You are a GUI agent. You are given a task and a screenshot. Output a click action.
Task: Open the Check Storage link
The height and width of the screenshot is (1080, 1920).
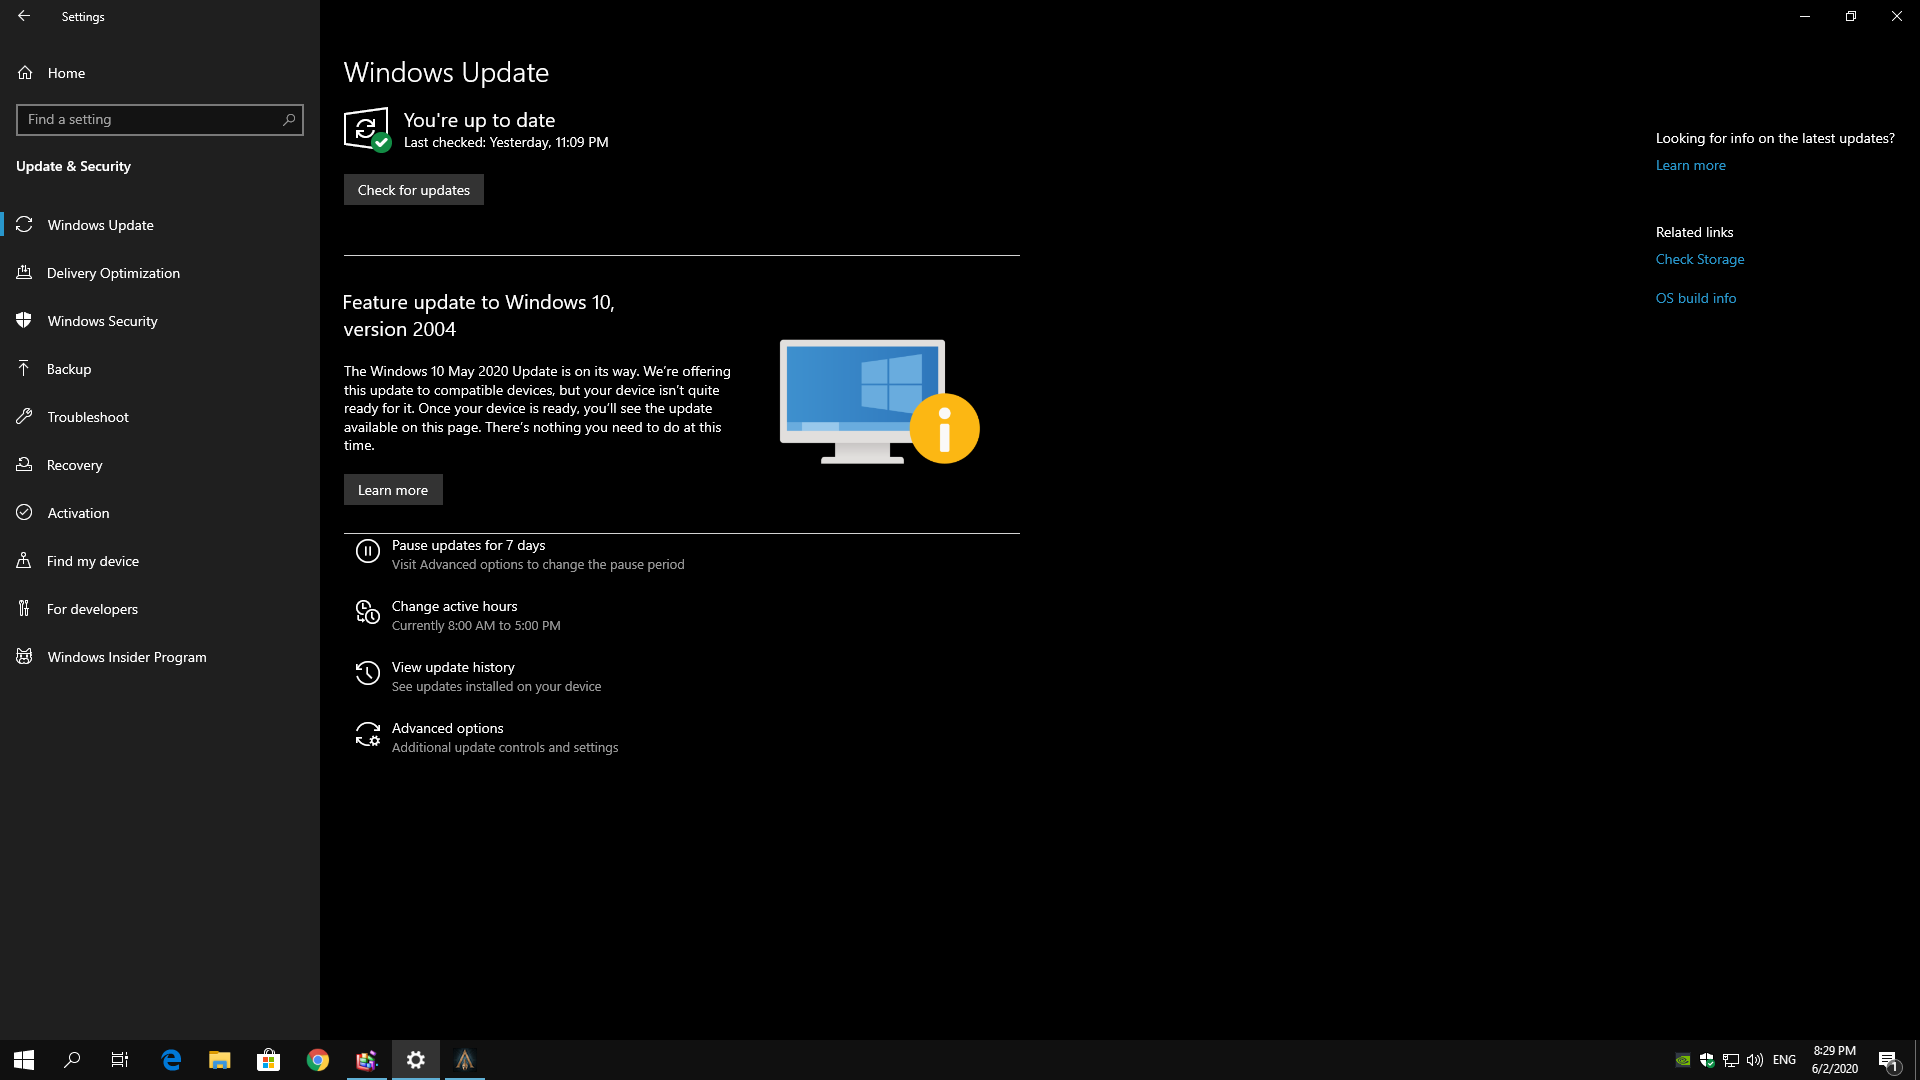pyautogui.click(x=1699, y=259)
